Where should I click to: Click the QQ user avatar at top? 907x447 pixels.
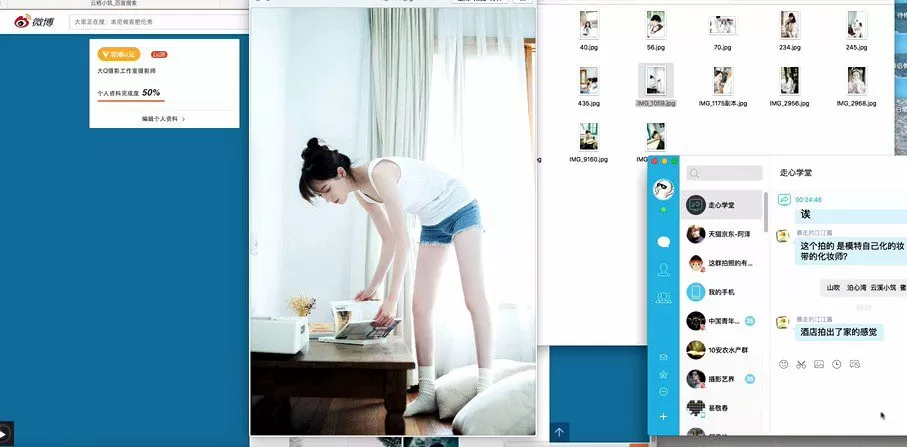pos(662,188)
